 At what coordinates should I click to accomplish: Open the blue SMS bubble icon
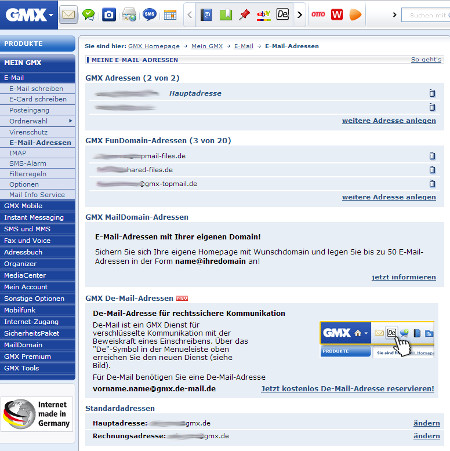pyautogui.click(x=150, y=14)
